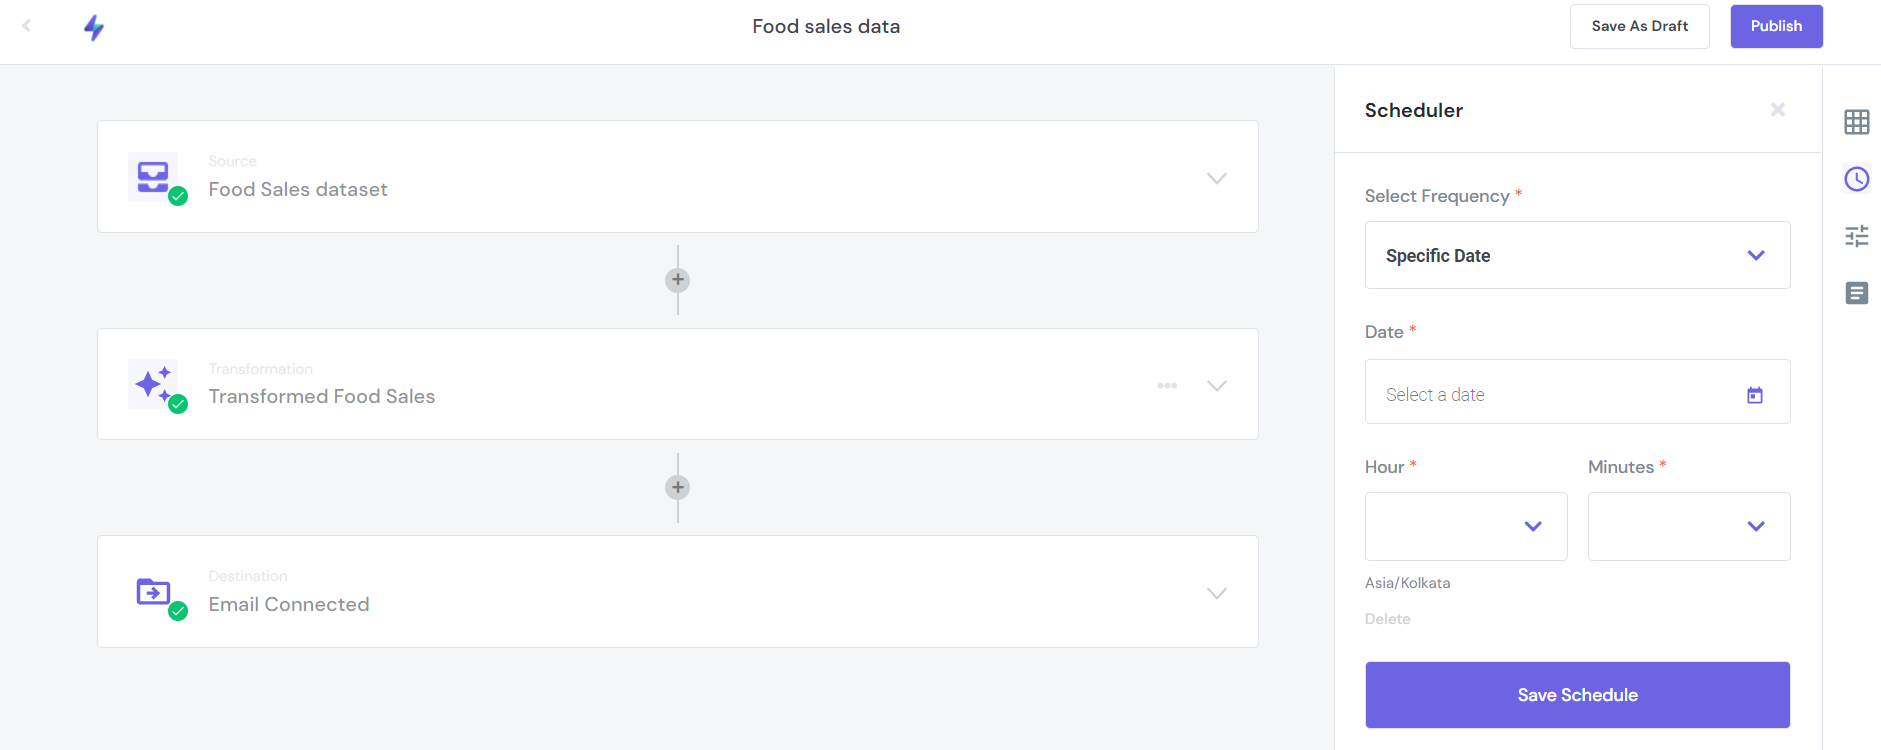Click the lightning bolt app logo
Viewport: 1881px width, 750px height.
tap(93, 29)
